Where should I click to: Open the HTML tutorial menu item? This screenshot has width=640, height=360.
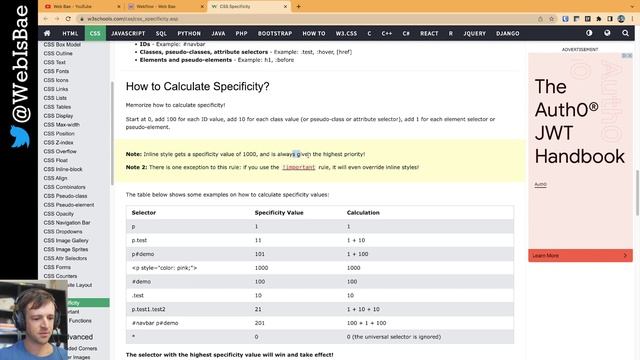[70, 33]
